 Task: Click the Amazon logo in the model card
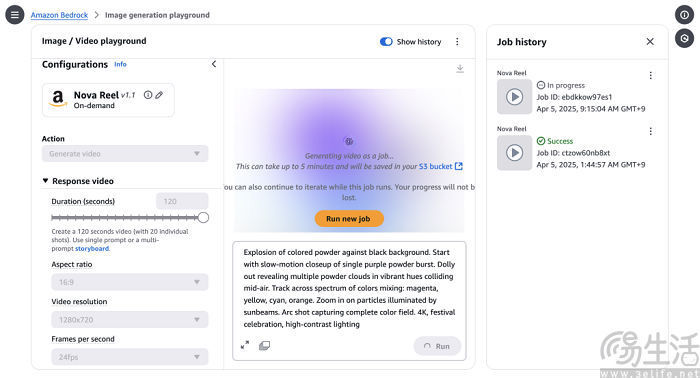58,99
